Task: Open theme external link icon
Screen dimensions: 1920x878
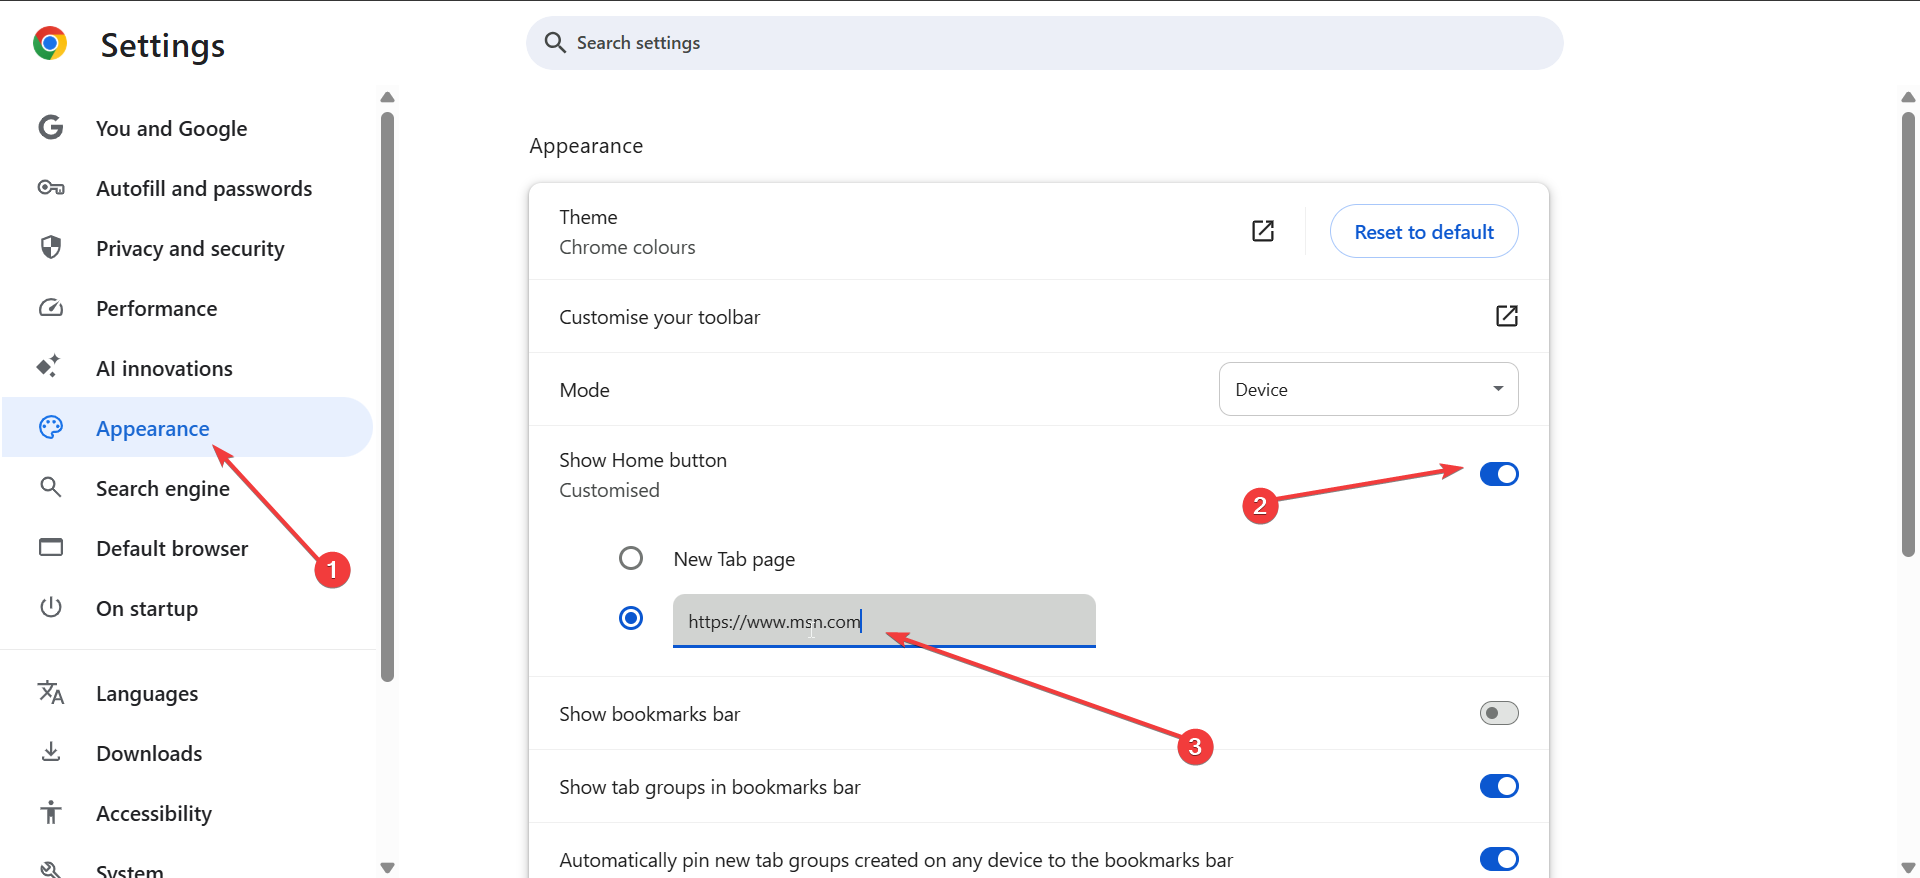Action: (1263, 231)
